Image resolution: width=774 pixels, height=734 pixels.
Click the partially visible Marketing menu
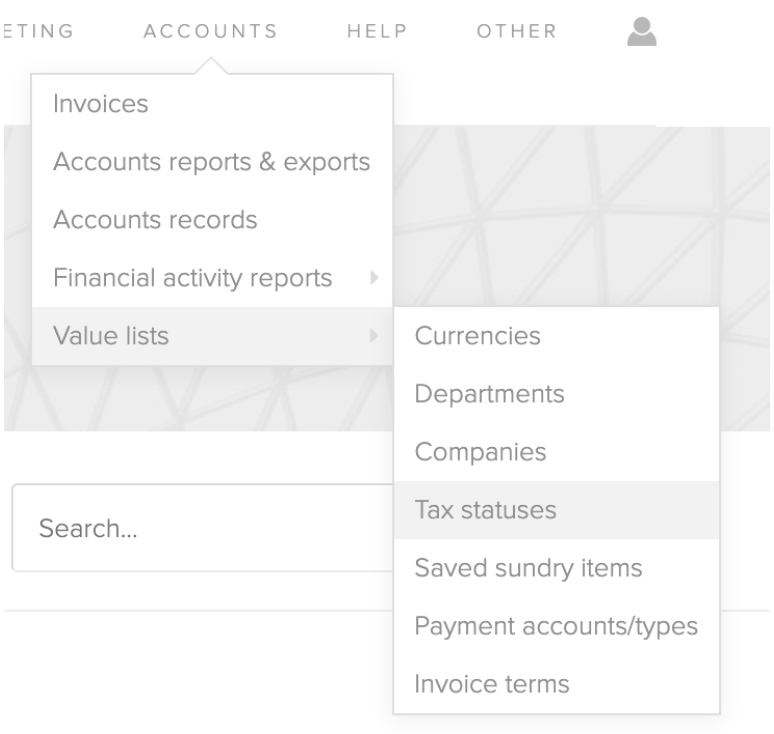(x=38, y=31)
